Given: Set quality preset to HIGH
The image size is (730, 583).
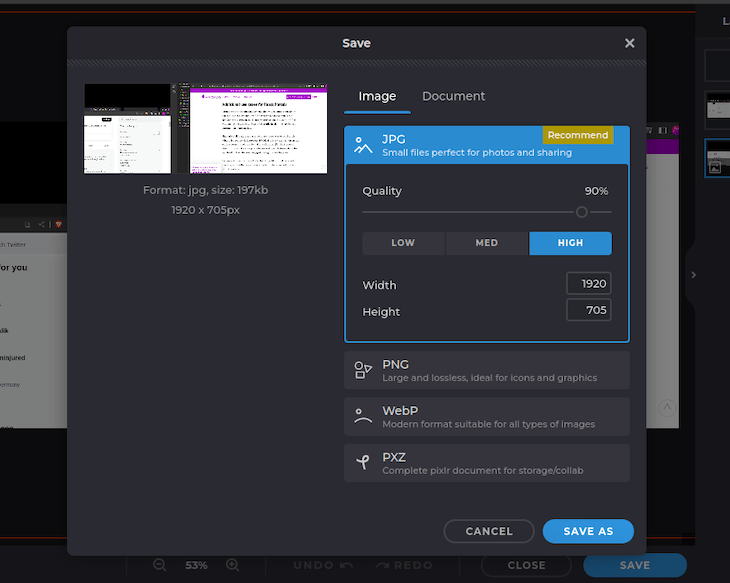Looking at the screenshot, I should [570, 243].
